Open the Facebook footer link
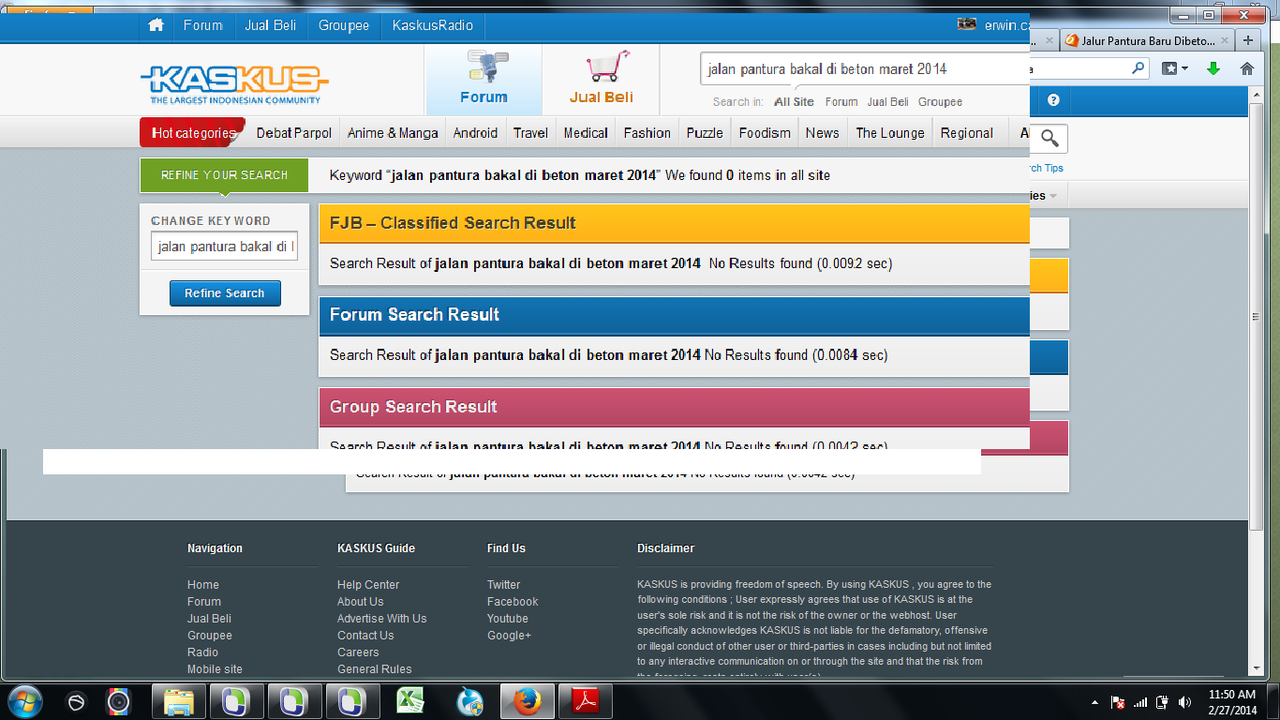Screen dimensions: 1280x720 coord(513,602)
